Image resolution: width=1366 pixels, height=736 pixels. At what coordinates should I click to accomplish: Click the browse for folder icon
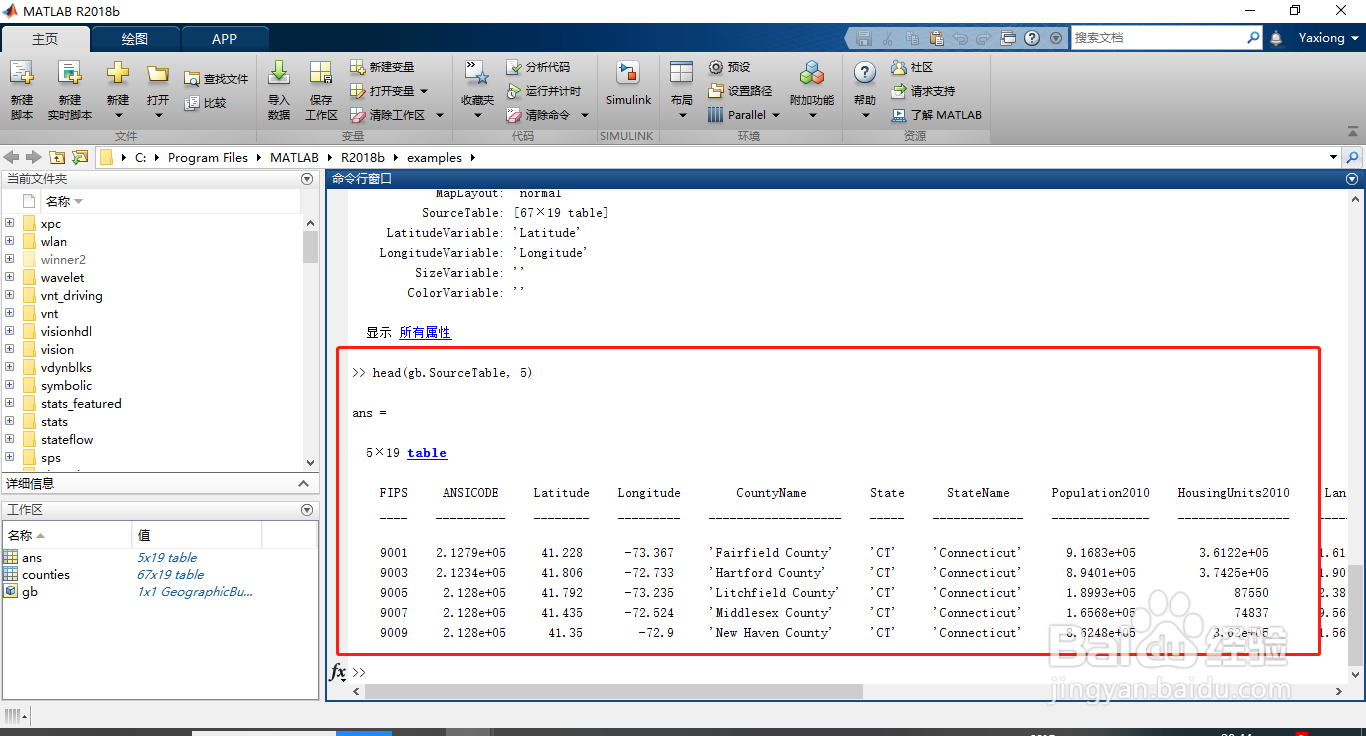pyautogui.click(x=79, y=157)
